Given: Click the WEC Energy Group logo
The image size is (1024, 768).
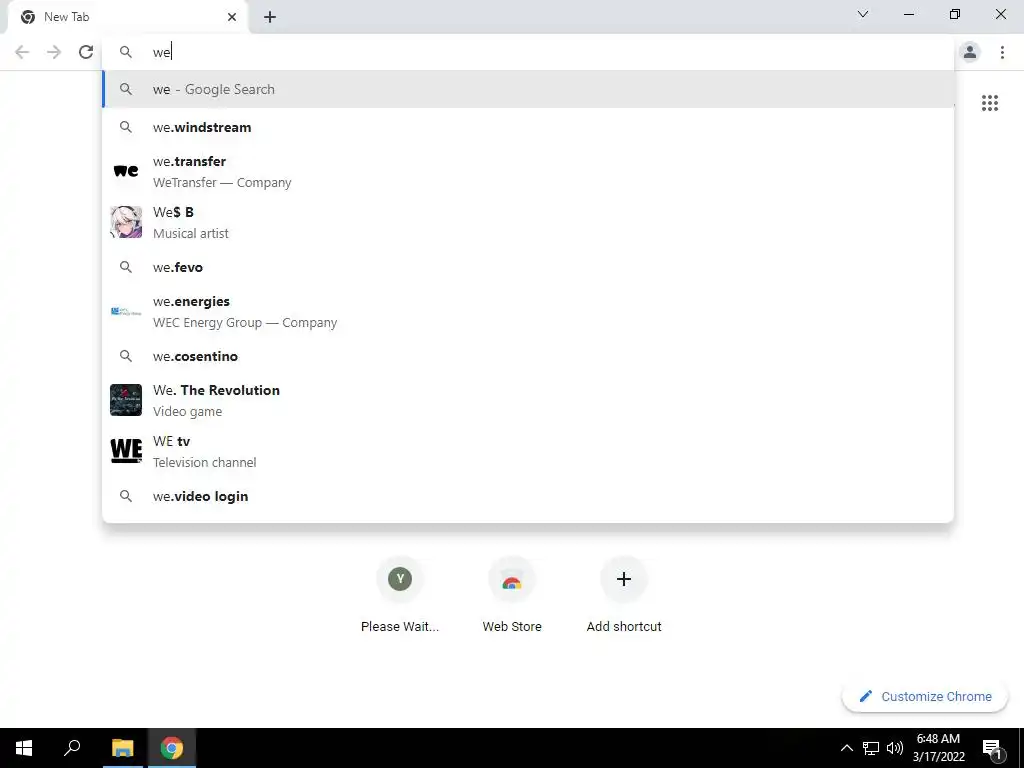Looking at the screenshot, I should pos(126,312).
